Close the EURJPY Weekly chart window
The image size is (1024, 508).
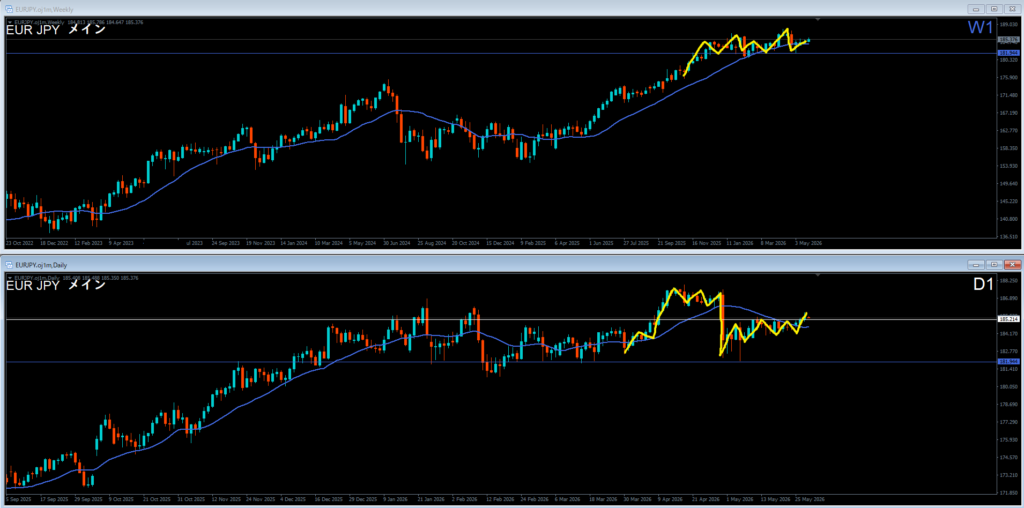click(x=1012, y=9)
